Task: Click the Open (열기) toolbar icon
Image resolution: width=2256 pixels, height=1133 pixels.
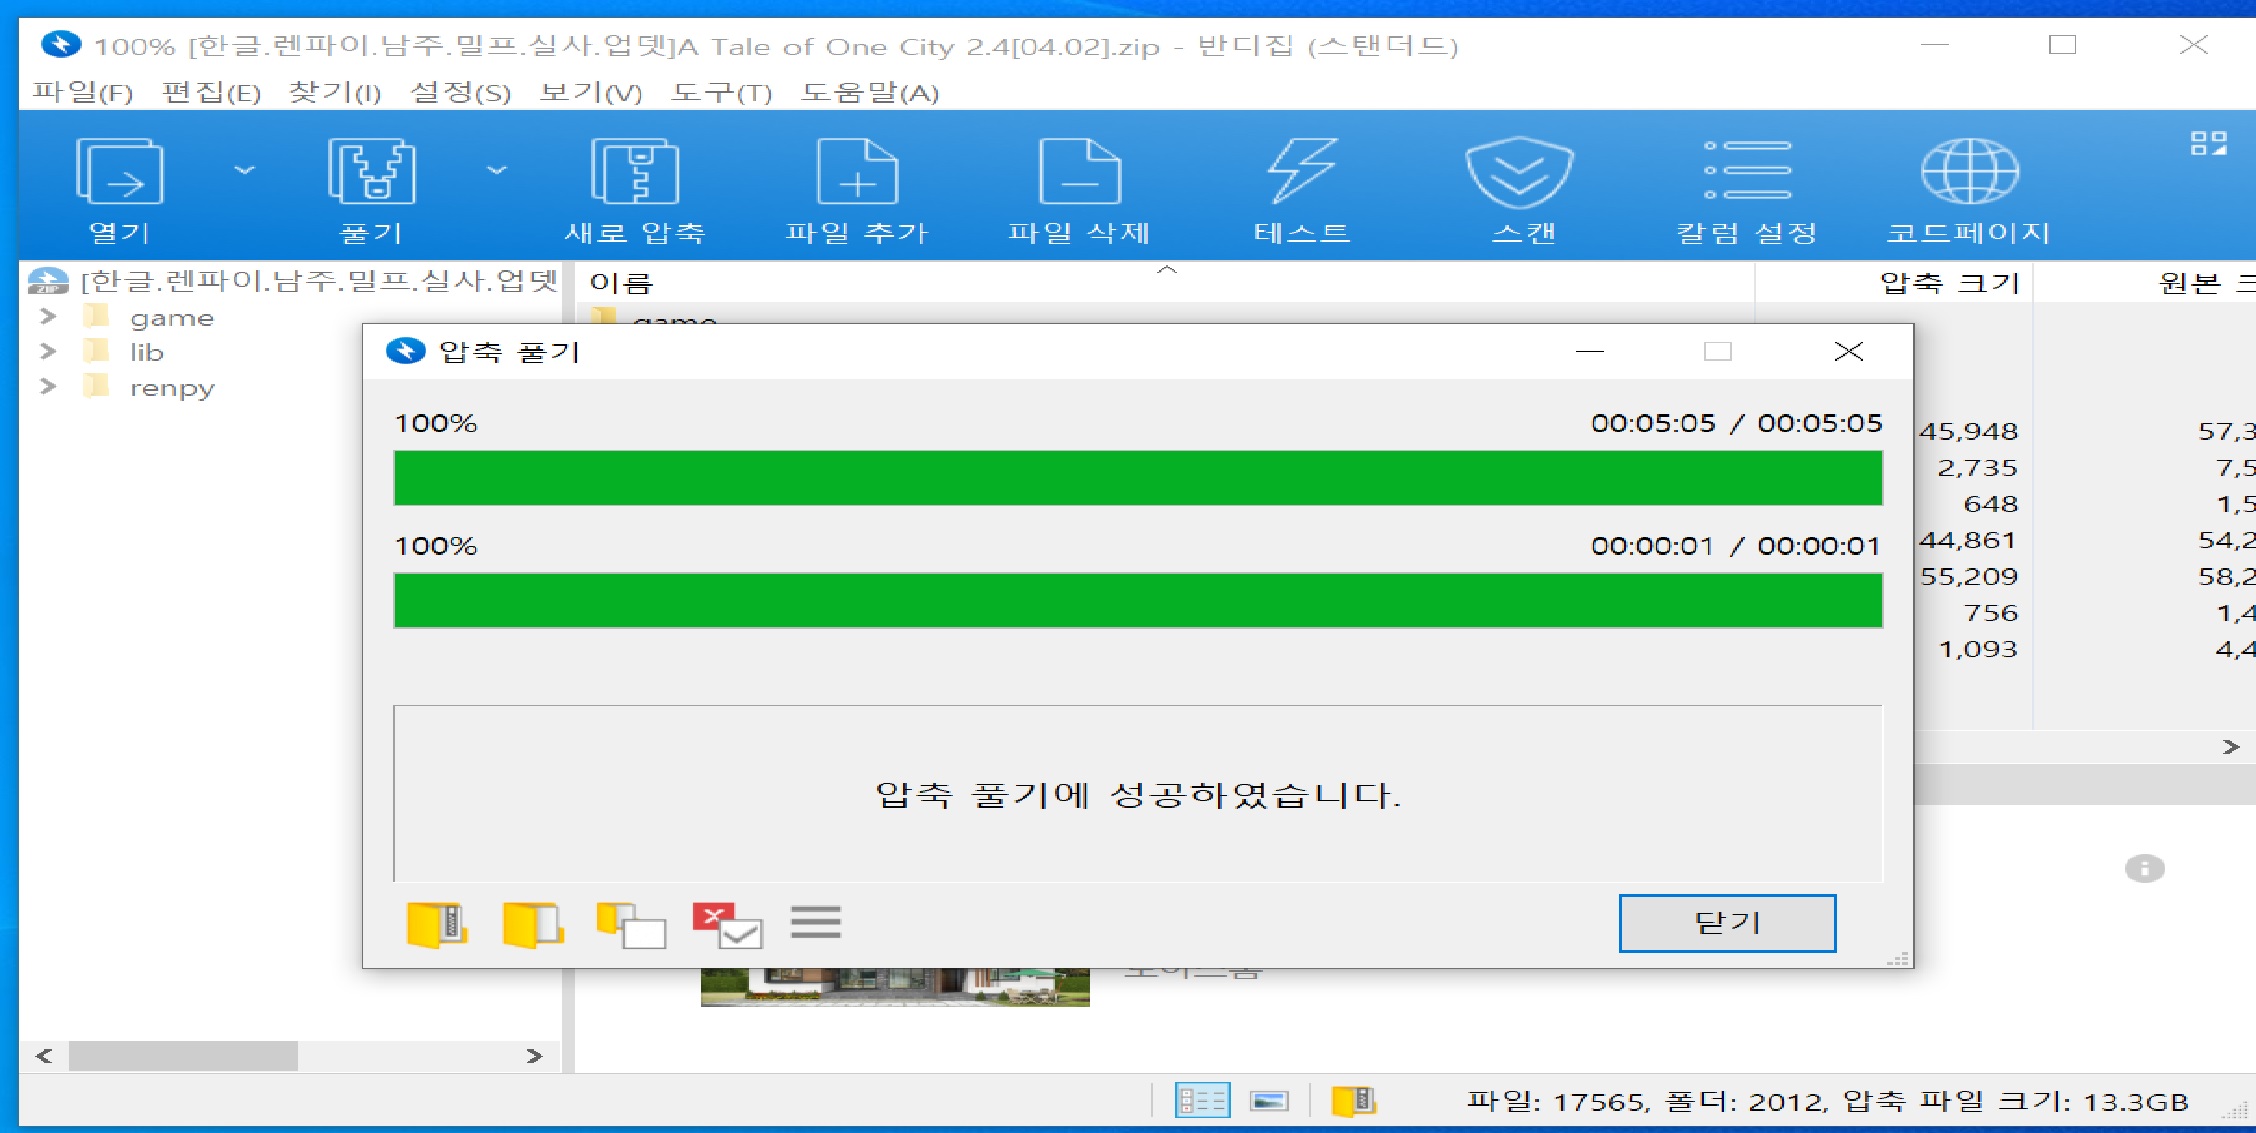Action: pos(120,172)
